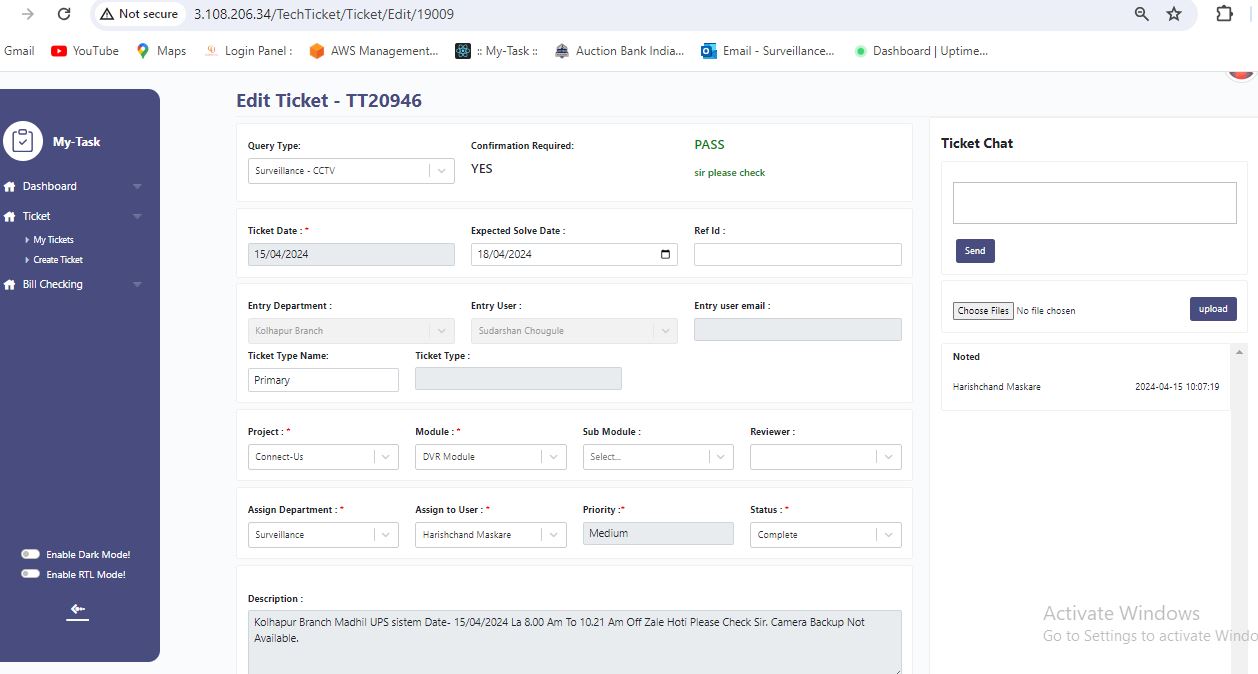Click the Dashboard home icon in sidebar
This screenshot has width=1258, height=674.
[11, 187]
